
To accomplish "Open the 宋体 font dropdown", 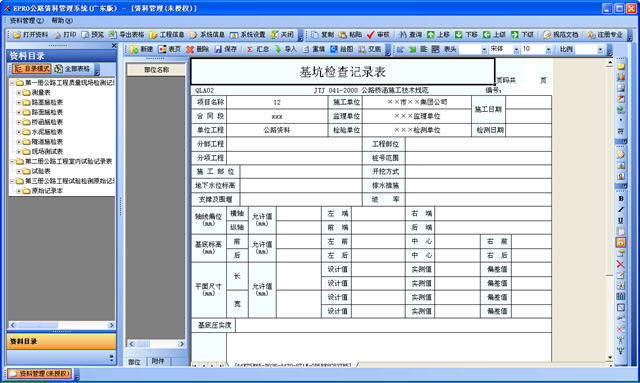I will [517, 49].
